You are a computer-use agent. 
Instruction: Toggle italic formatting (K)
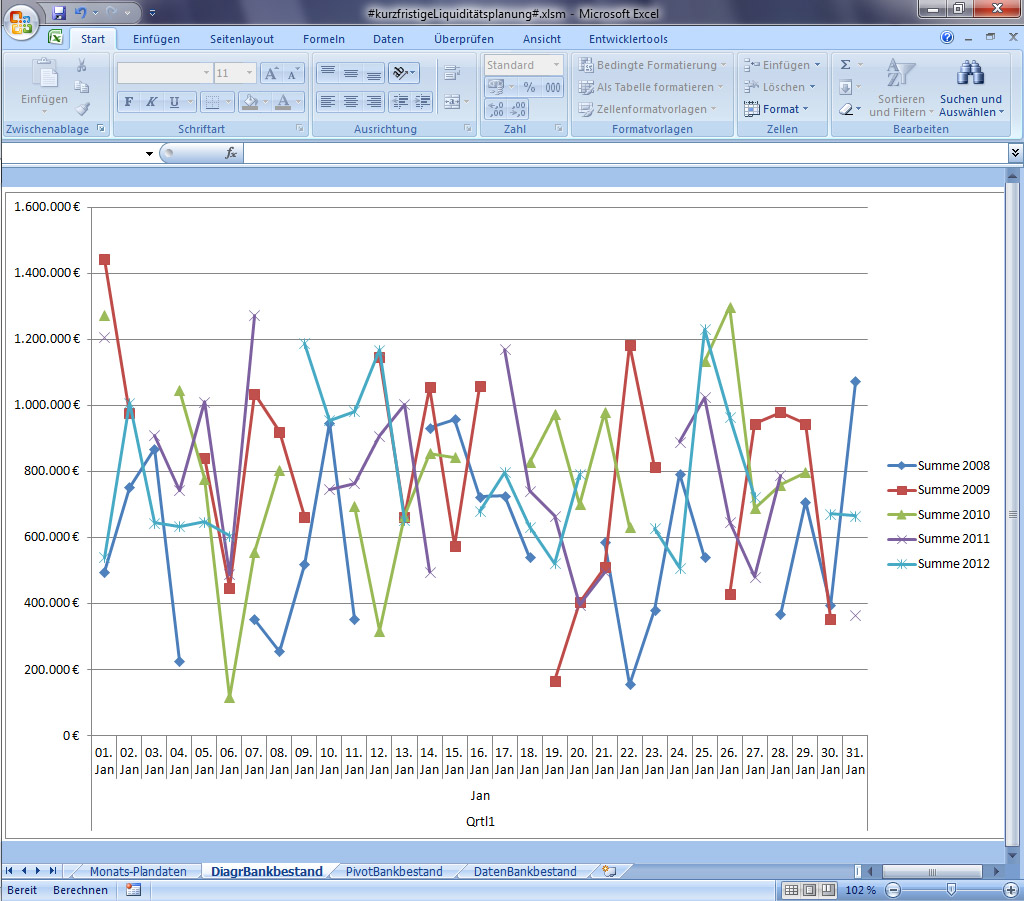click(x=151, y=102)
